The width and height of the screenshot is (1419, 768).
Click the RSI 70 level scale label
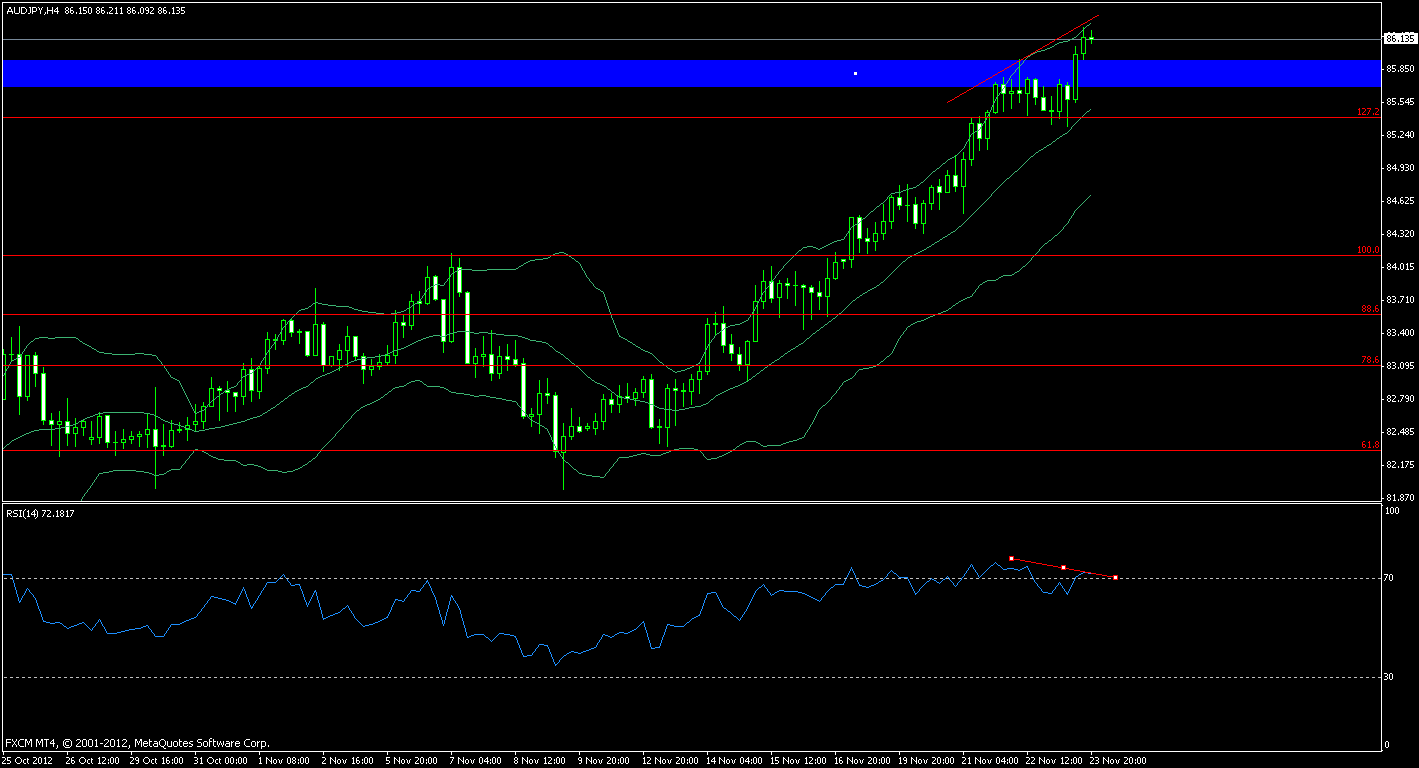(1388, 578)
